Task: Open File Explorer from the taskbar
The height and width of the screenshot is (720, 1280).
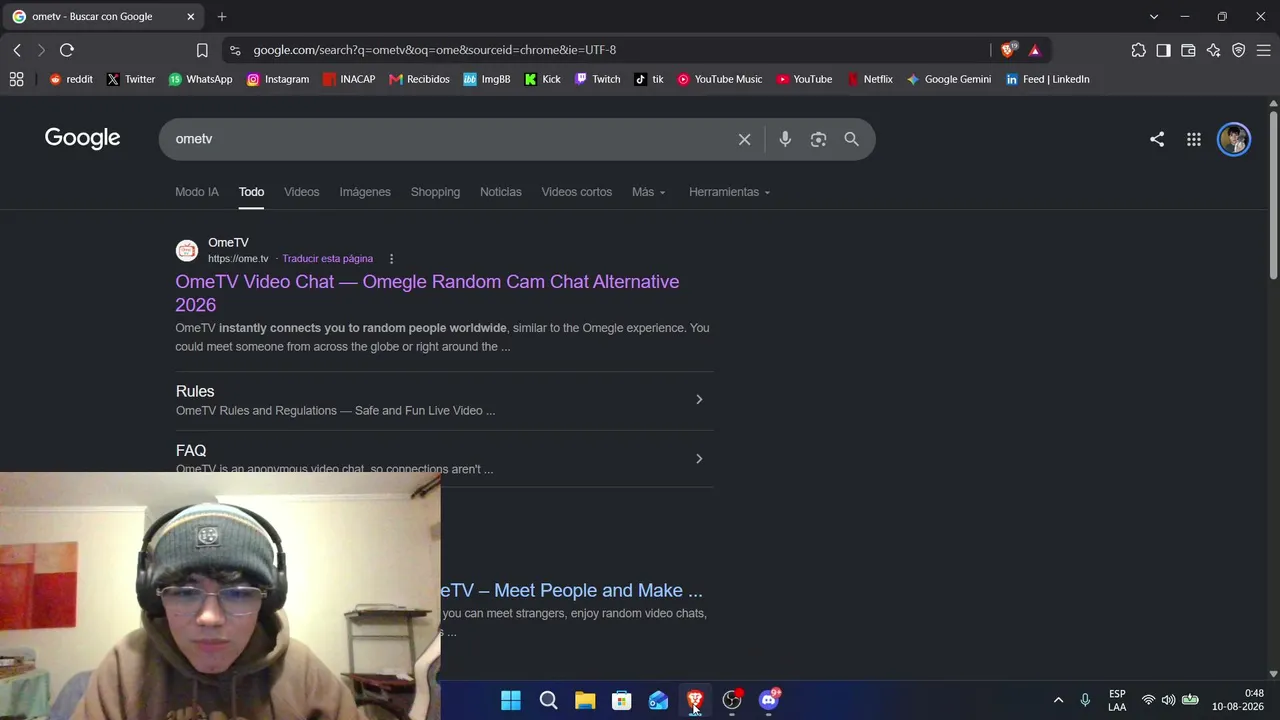Action: [x=585, y=700]
